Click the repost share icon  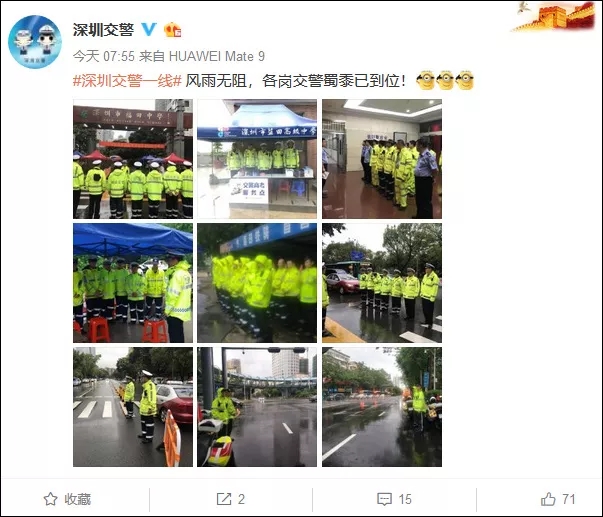point(224,499)
